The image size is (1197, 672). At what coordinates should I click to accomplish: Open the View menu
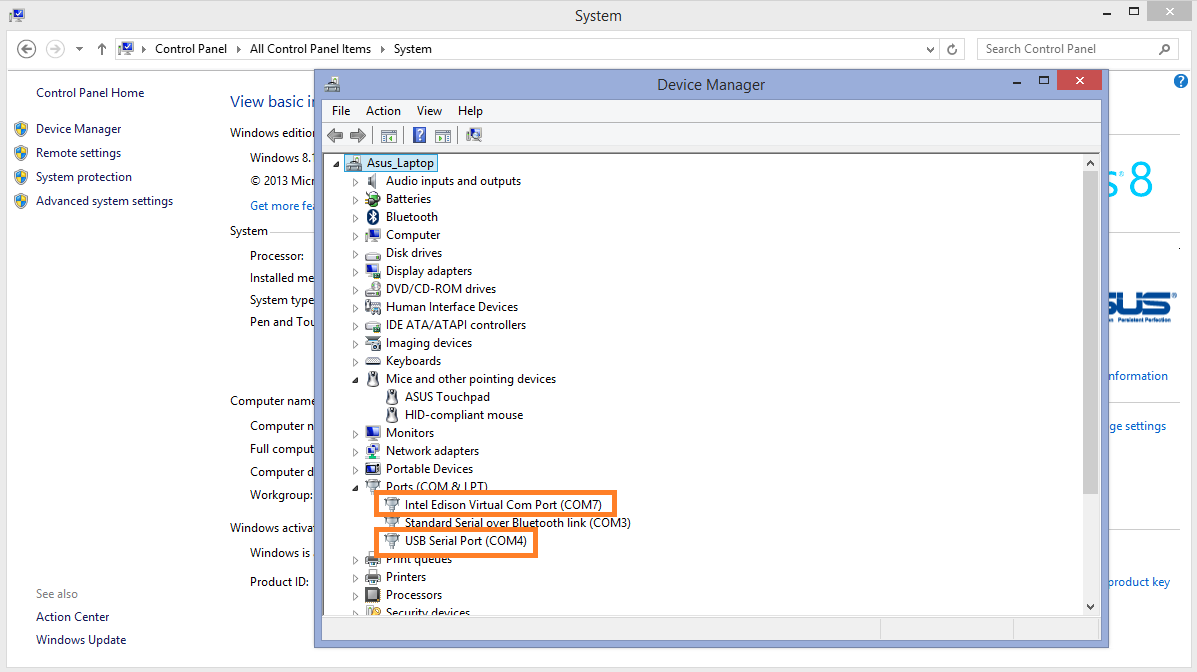429,111
